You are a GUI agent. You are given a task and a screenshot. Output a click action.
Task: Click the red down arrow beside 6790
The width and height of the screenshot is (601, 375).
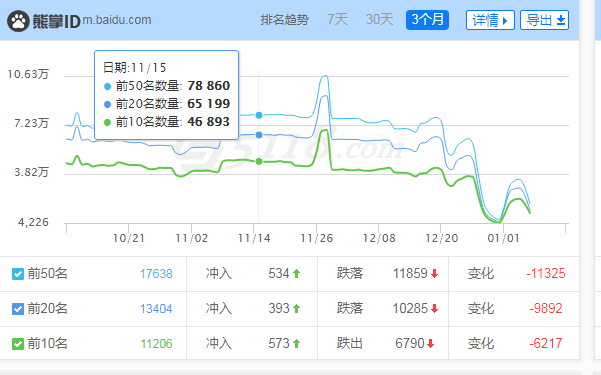pos(430,343)
